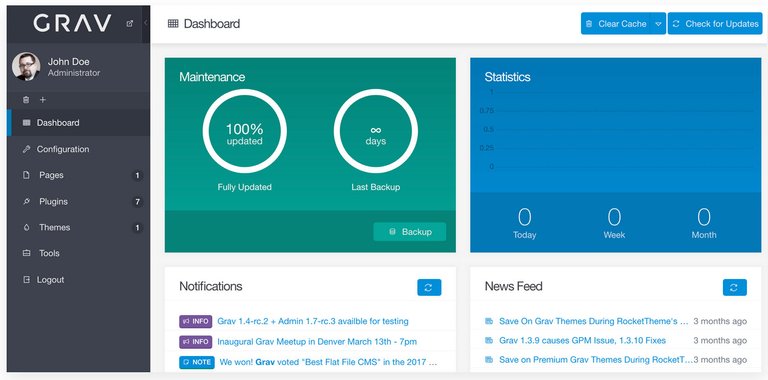Image resolution: width=768 pixels, height=380 pixels.
Task: Click the Tools briefcase icon
Action: point(26,253)
